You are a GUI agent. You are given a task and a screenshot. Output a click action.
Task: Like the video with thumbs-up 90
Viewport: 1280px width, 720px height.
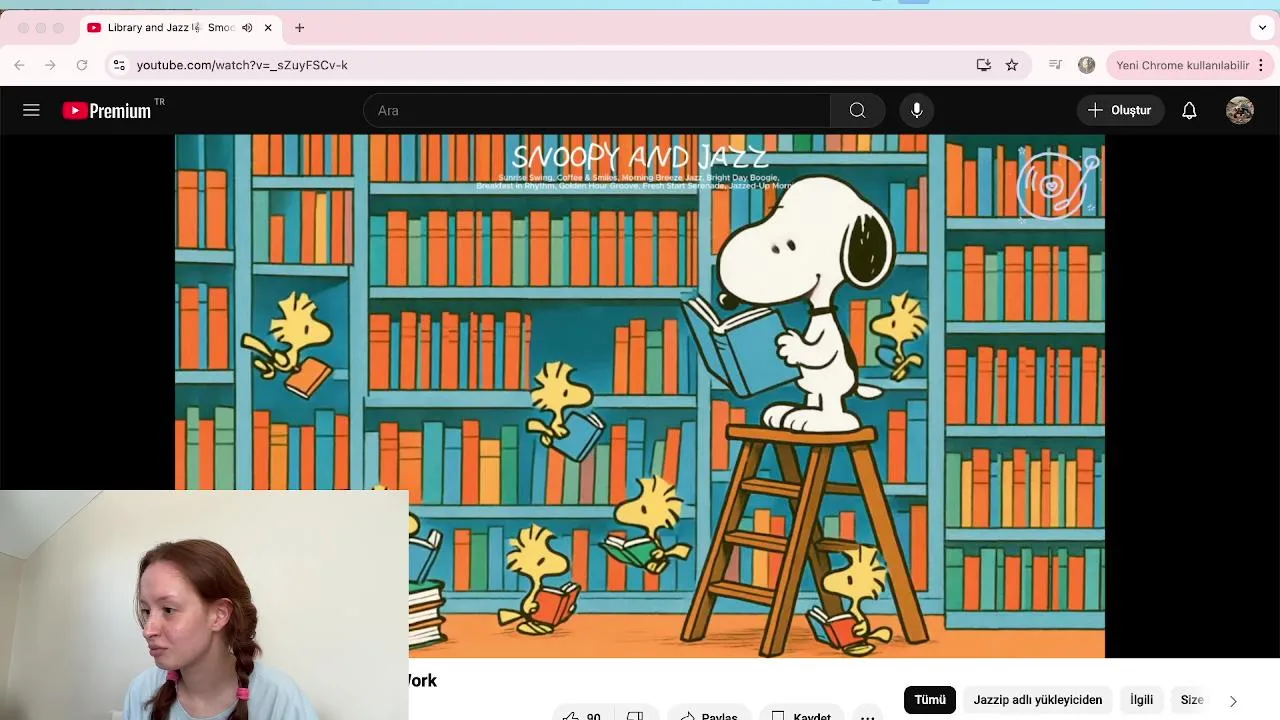tap(582, 716)
